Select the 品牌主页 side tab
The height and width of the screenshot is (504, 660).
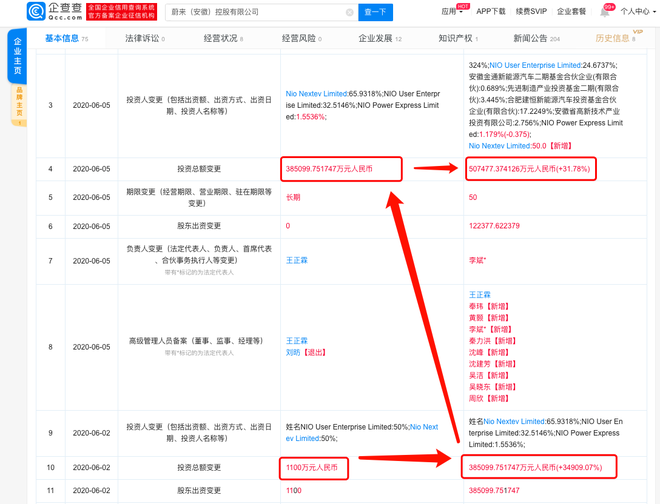[x=19, y=104]
